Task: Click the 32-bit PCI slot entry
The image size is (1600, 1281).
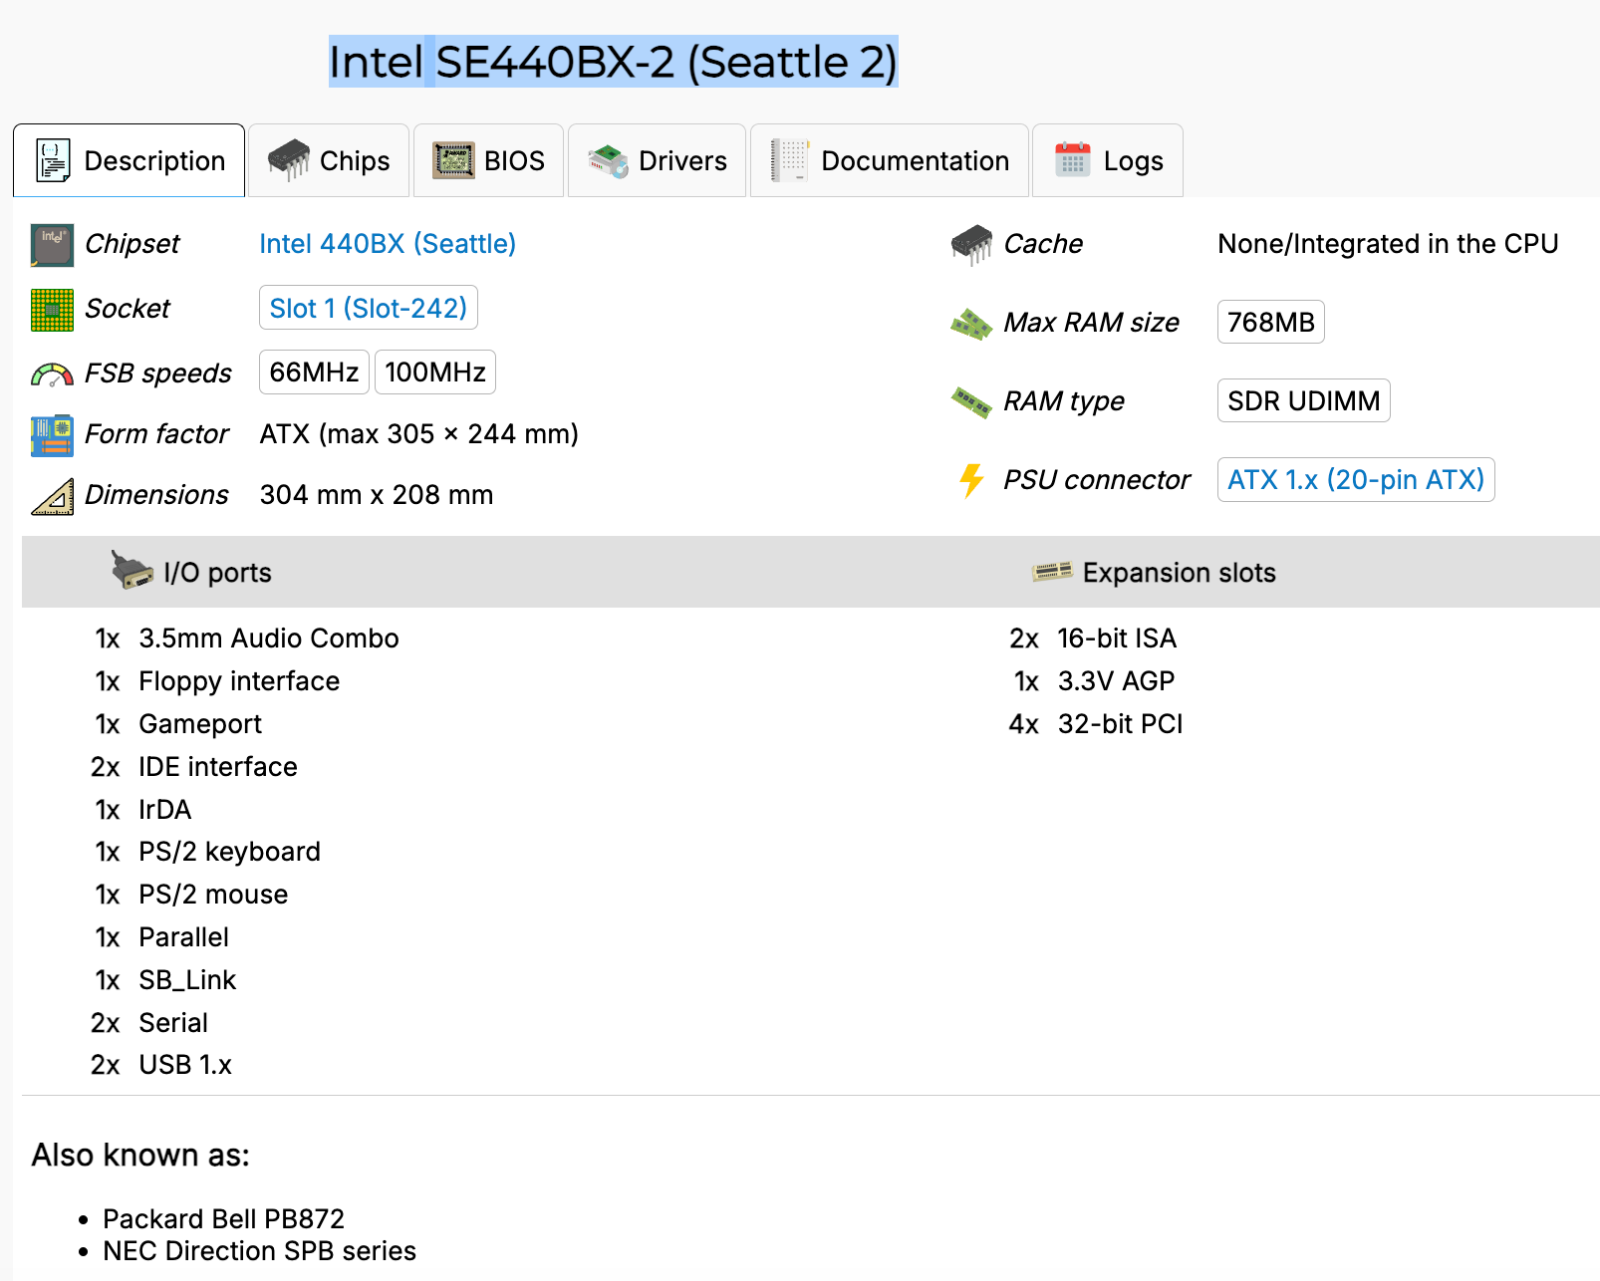Action: 1120,724
